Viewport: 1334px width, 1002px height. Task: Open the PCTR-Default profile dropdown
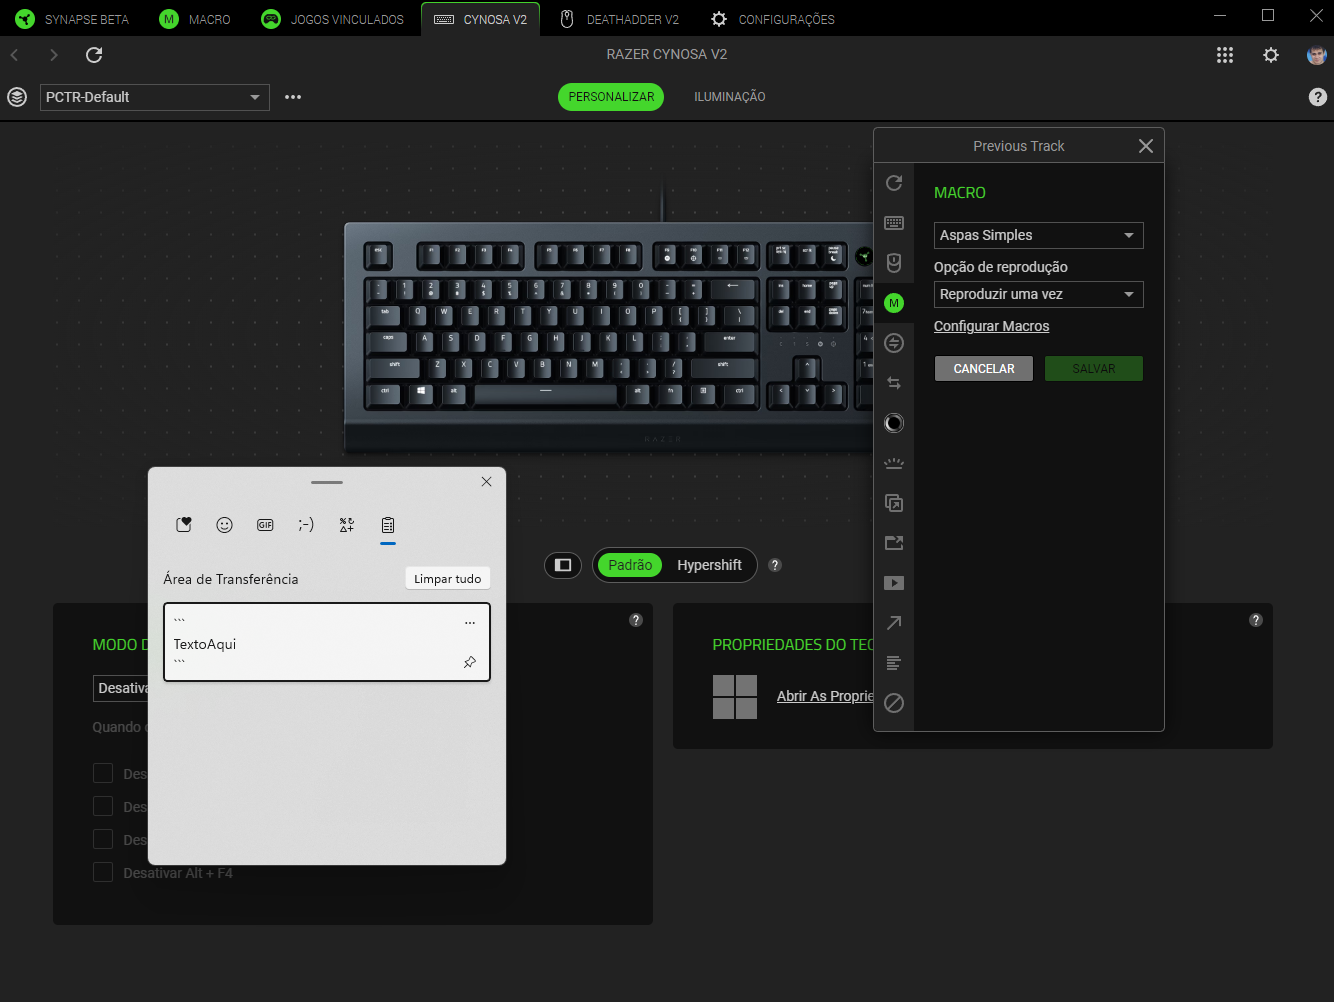pyautogui.click(x=155, y=97)
